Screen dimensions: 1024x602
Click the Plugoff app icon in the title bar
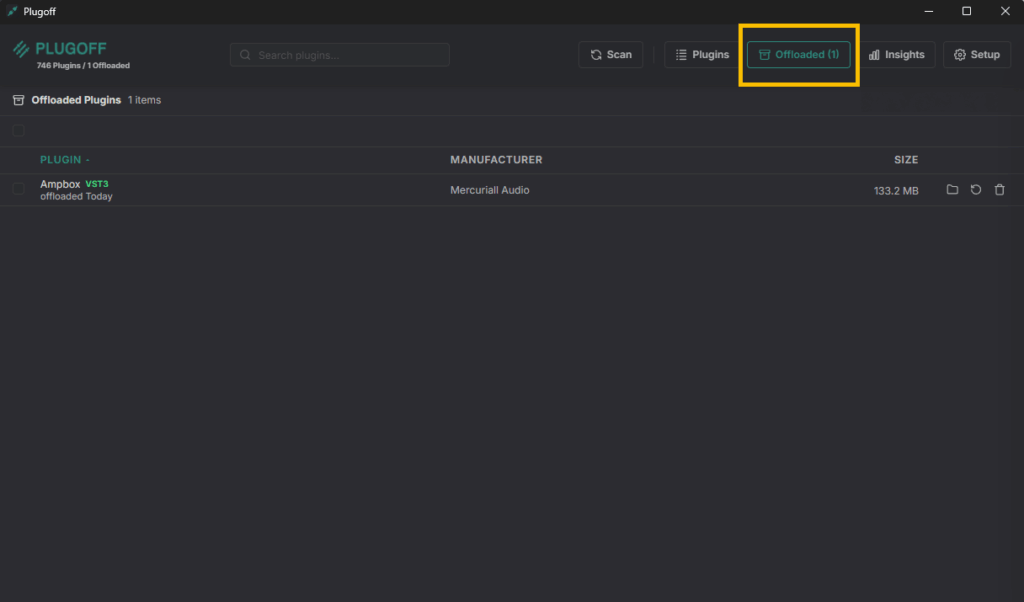click(x=12, y=11)
